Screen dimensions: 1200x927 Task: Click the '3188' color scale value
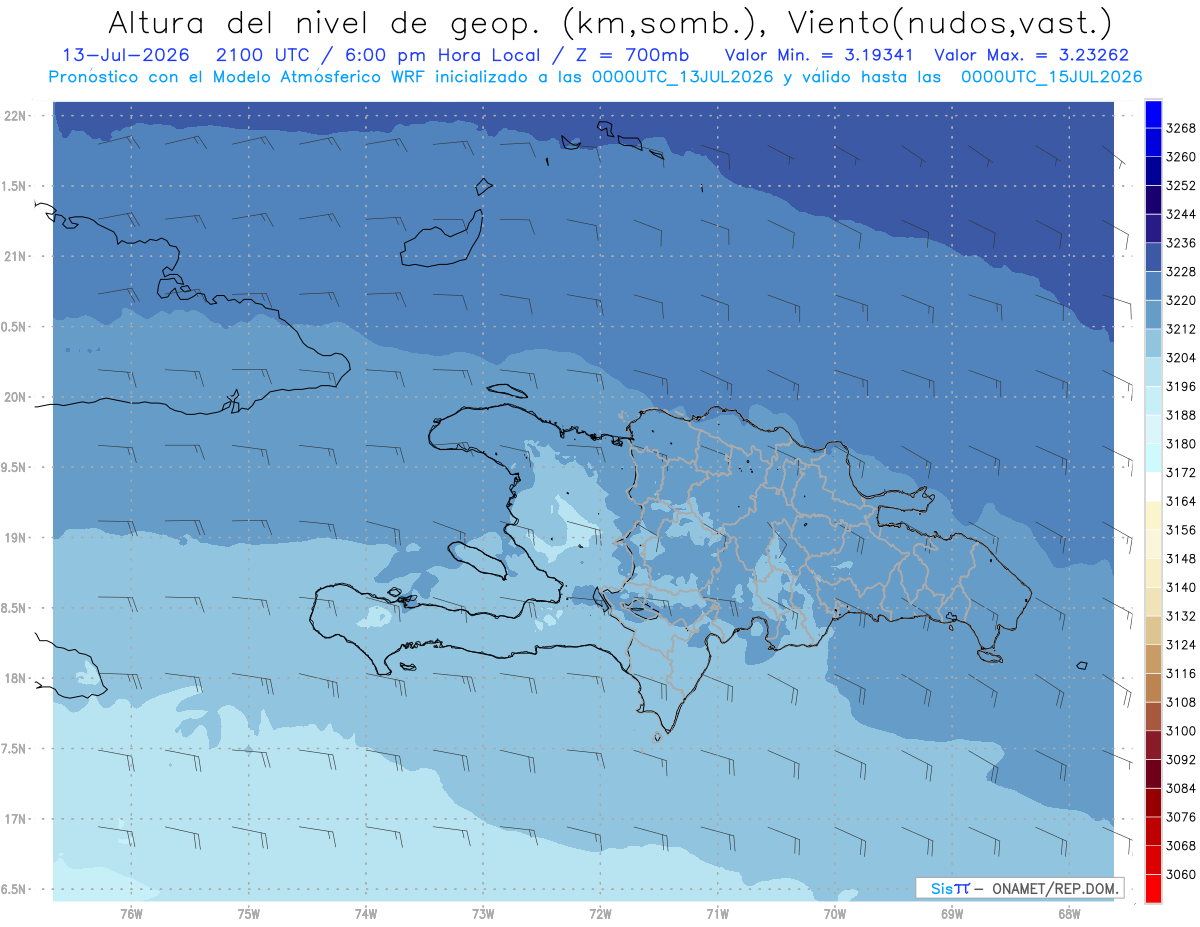1180,415
